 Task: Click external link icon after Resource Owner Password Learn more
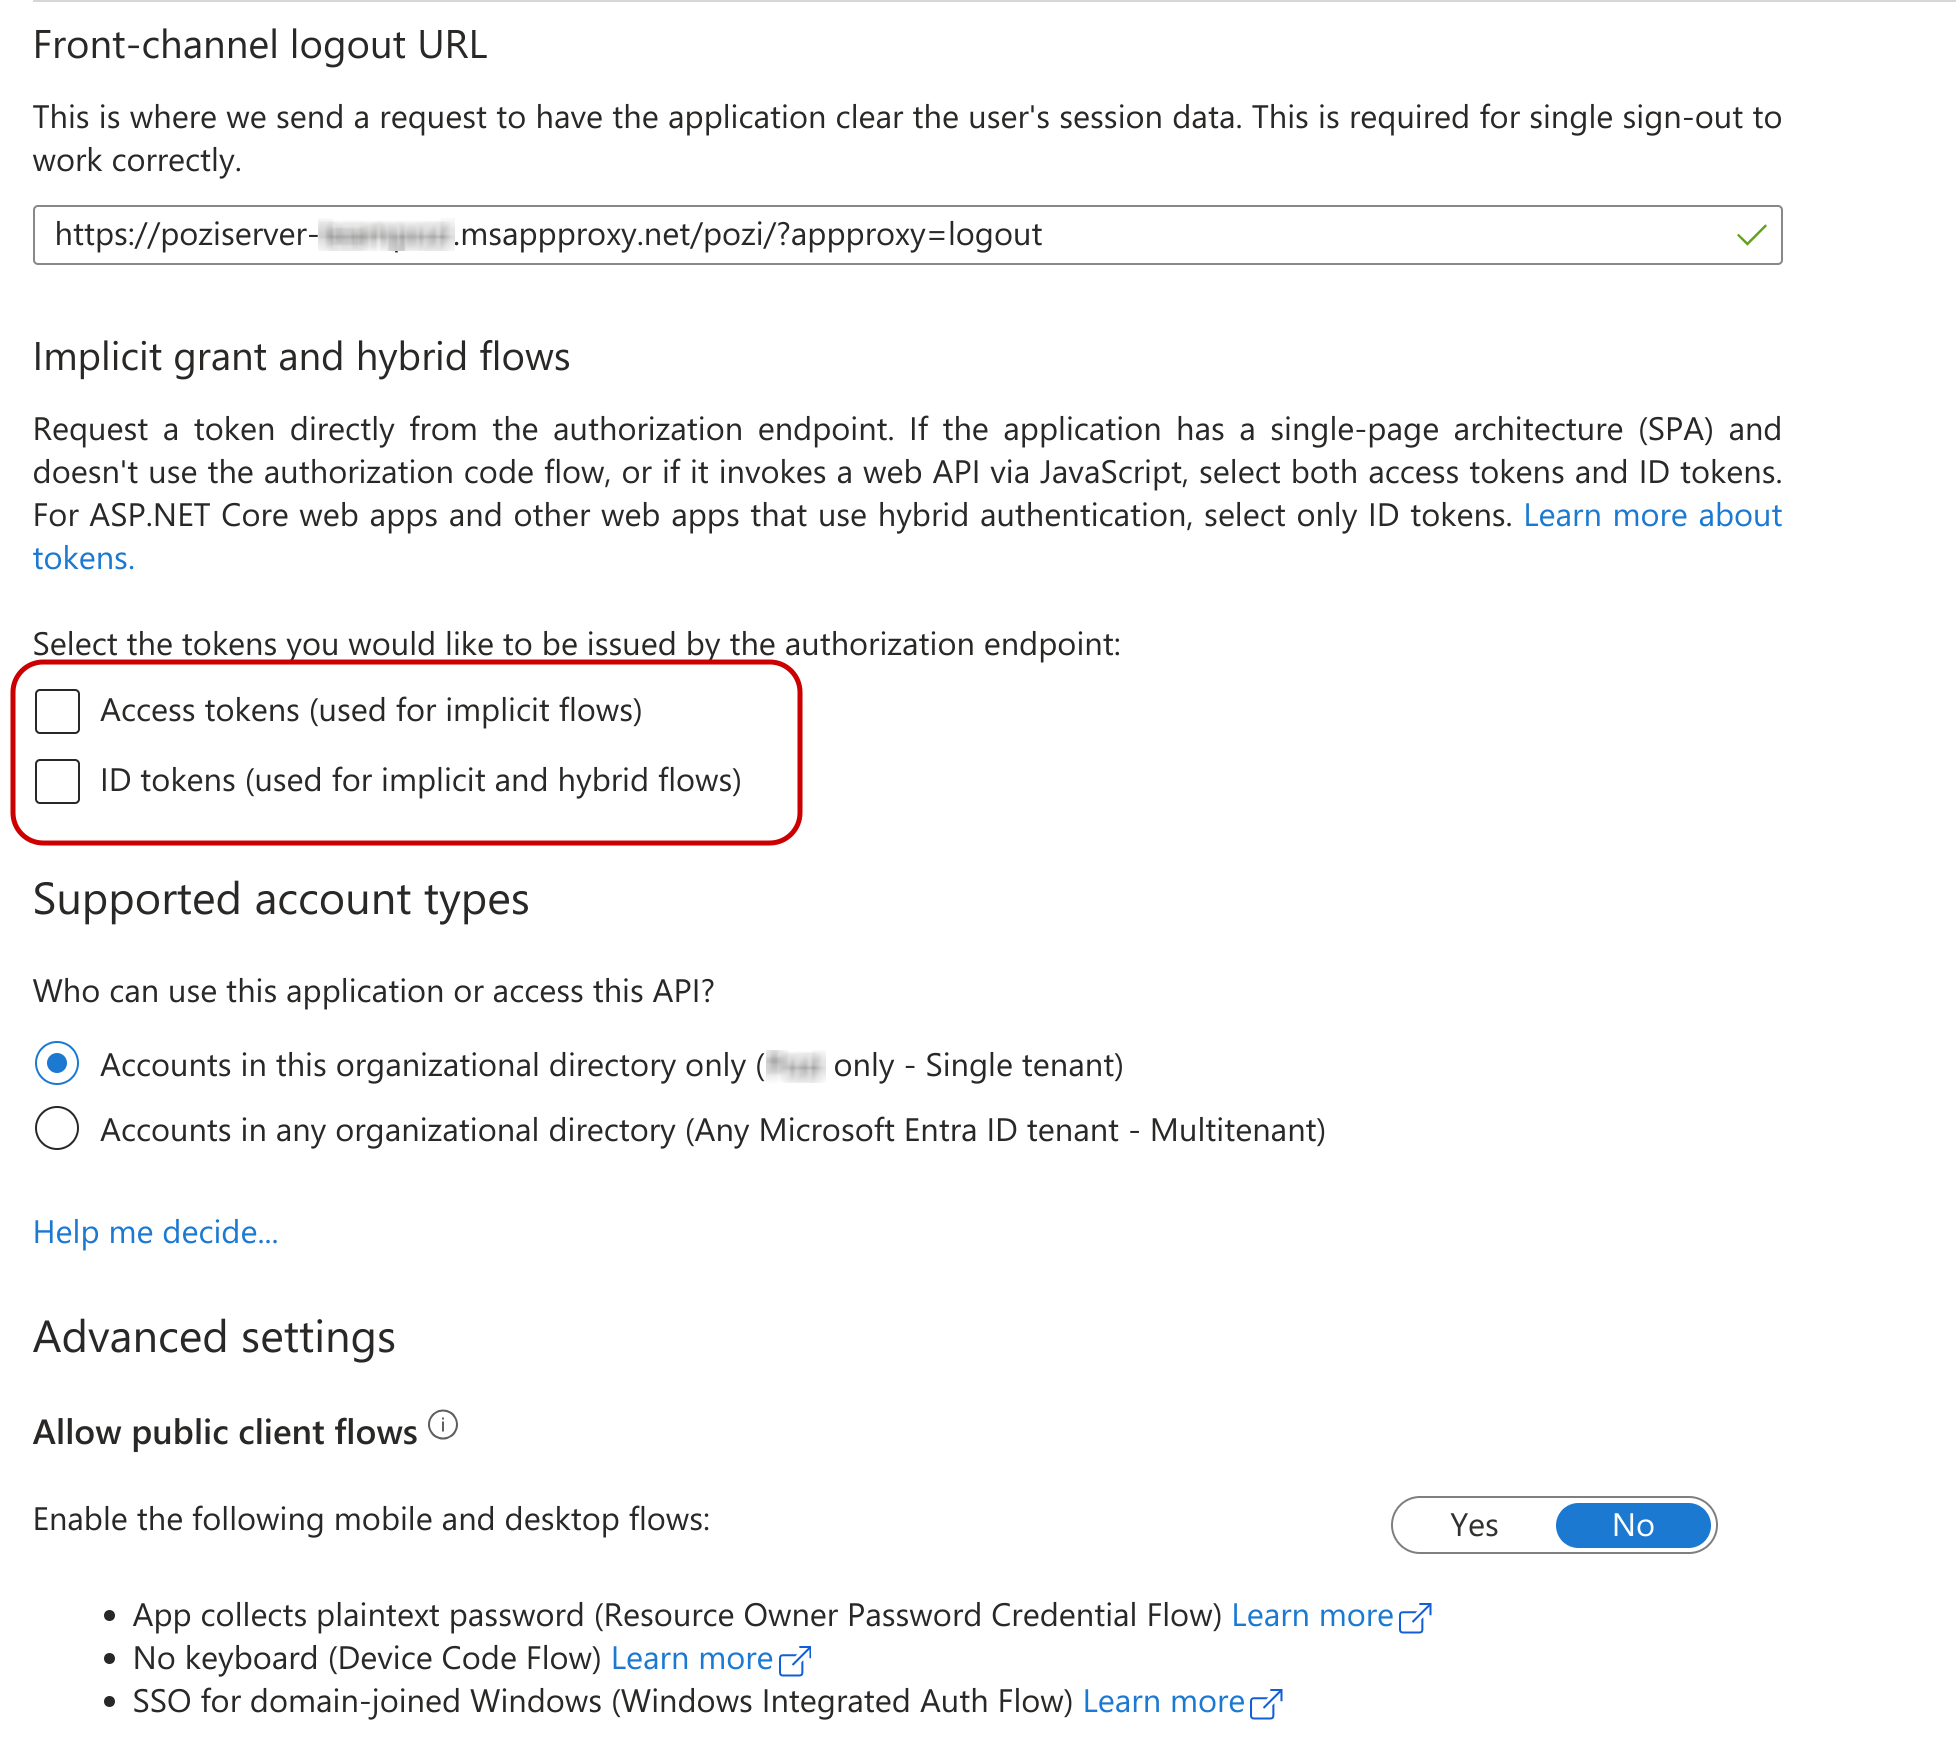click(1416, 1618)
